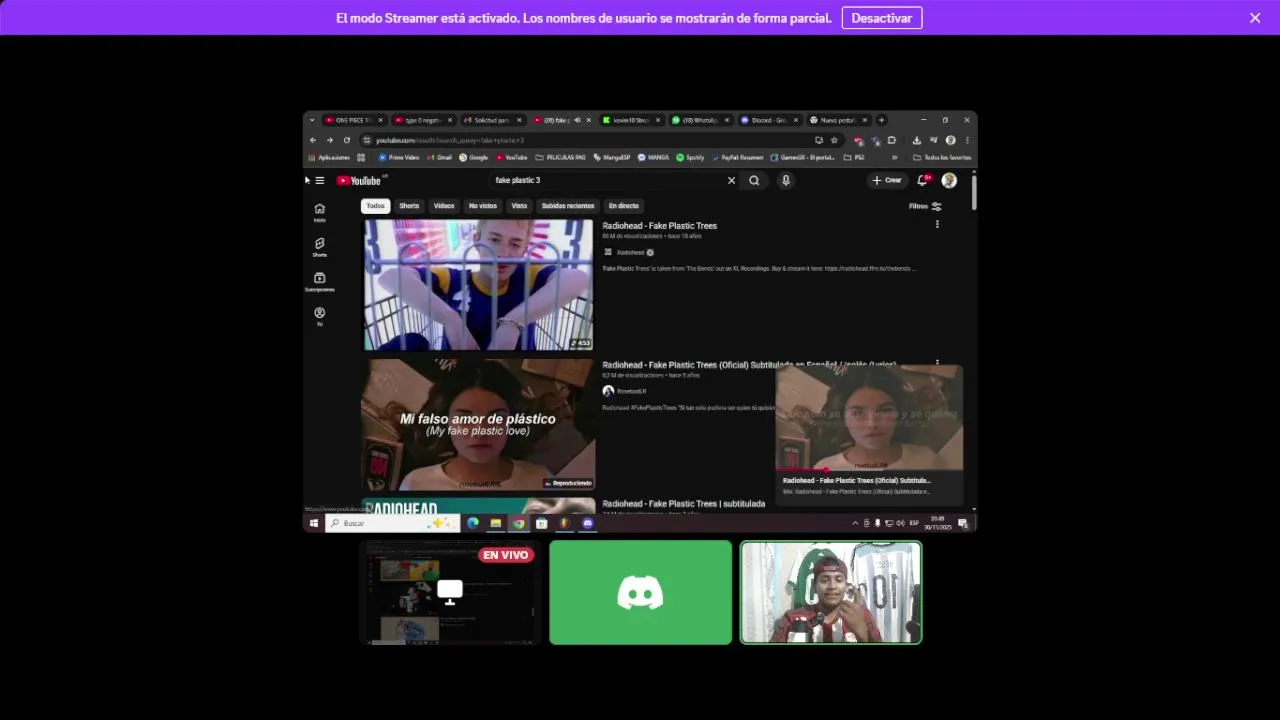This screenshot has height=720, width=1280.
Task: Select the EN VIVO screen share tile
Action: click(450, 592)
